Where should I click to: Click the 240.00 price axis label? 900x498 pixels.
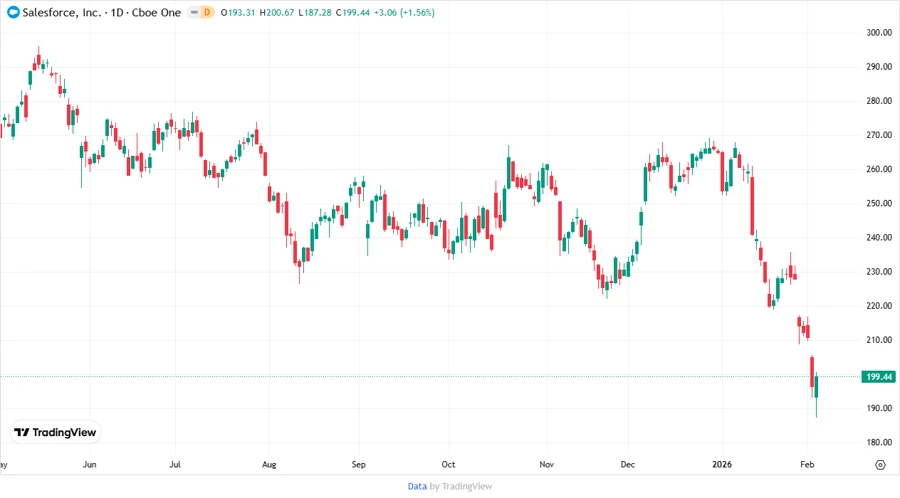pyautogui.click(x=879, y=238)
